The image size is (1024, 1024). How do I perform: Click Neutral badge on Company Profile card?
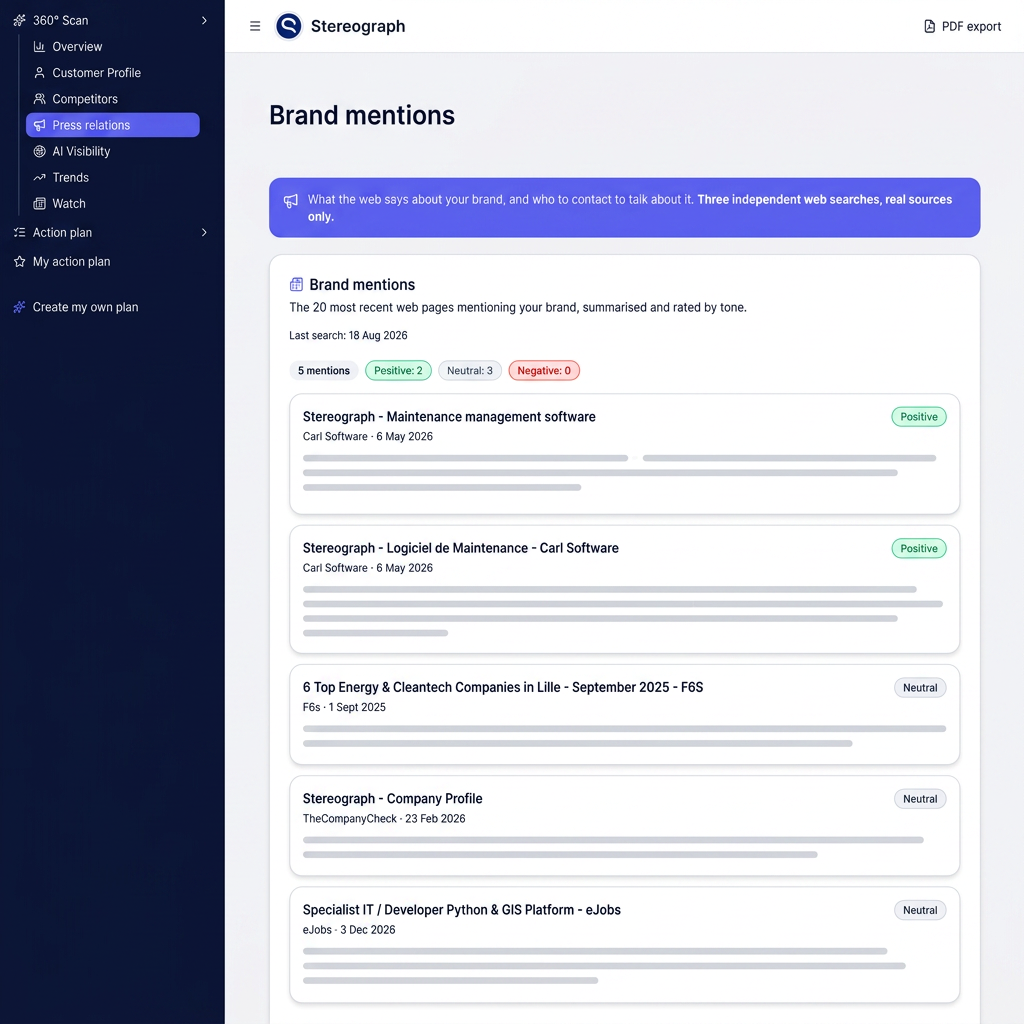(x=920, y=799)
